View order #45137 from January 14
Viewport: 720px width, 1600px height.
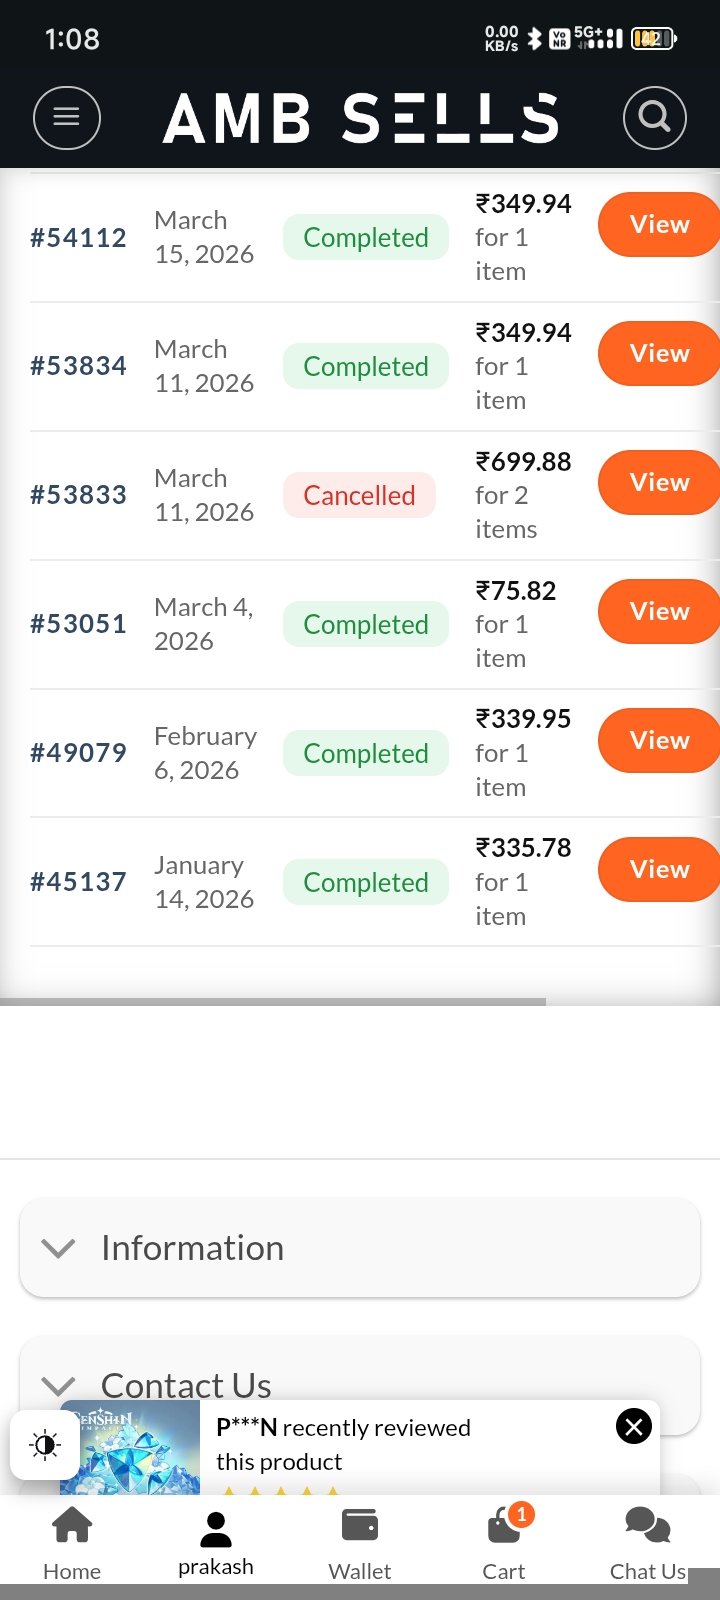point(658,870)
